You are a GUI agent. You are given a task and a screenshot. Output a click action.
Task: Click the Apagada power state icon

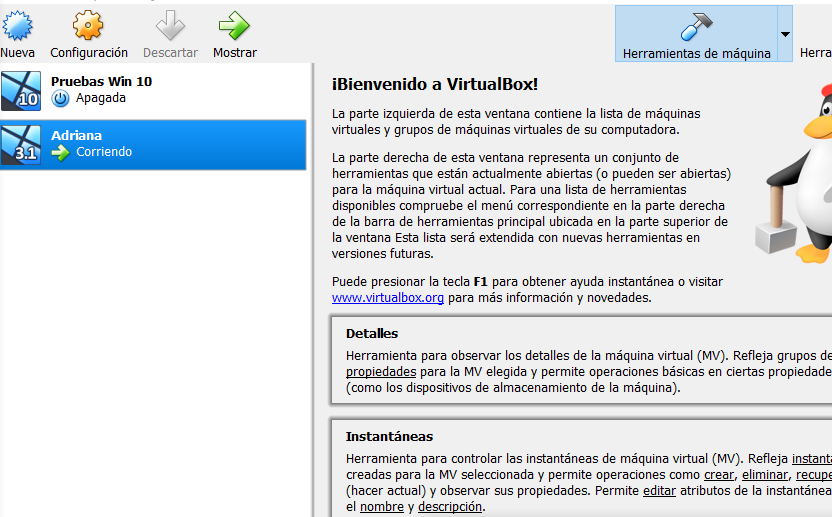pyautogui.click(x=60, y=99)
